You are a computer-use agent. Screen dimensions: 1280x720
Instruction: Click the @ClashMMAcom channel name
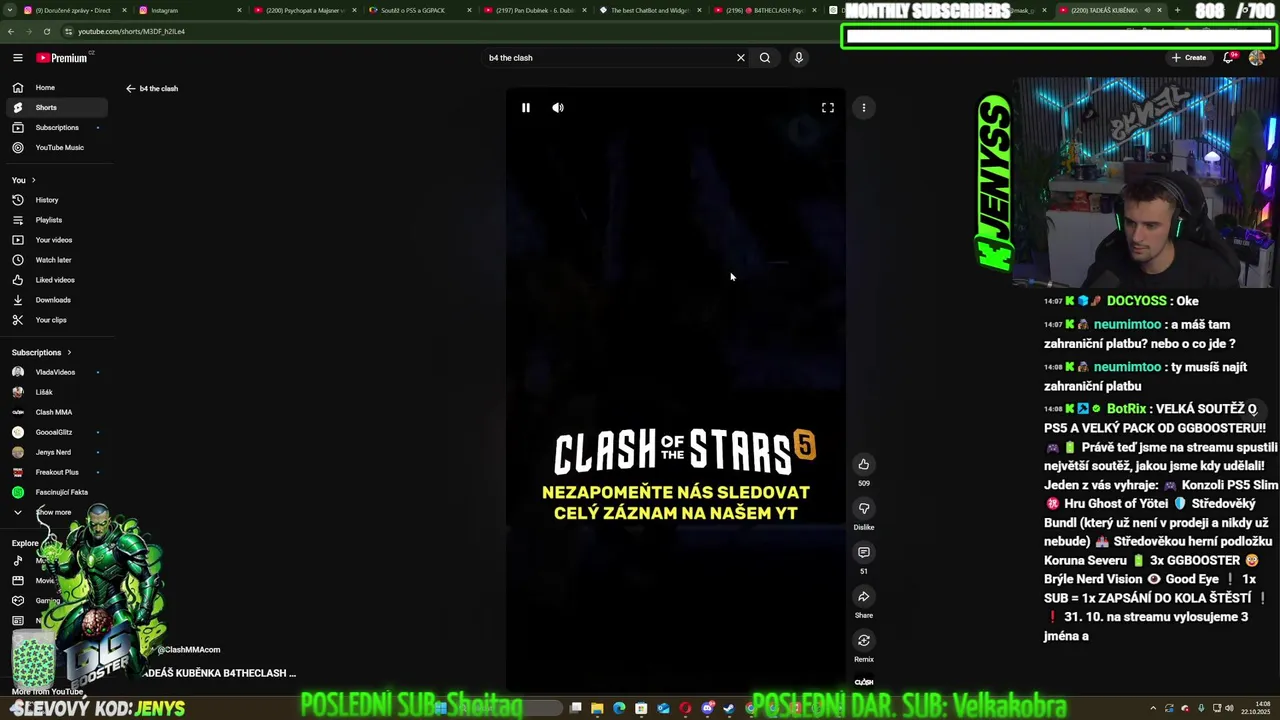pos(189,650)
